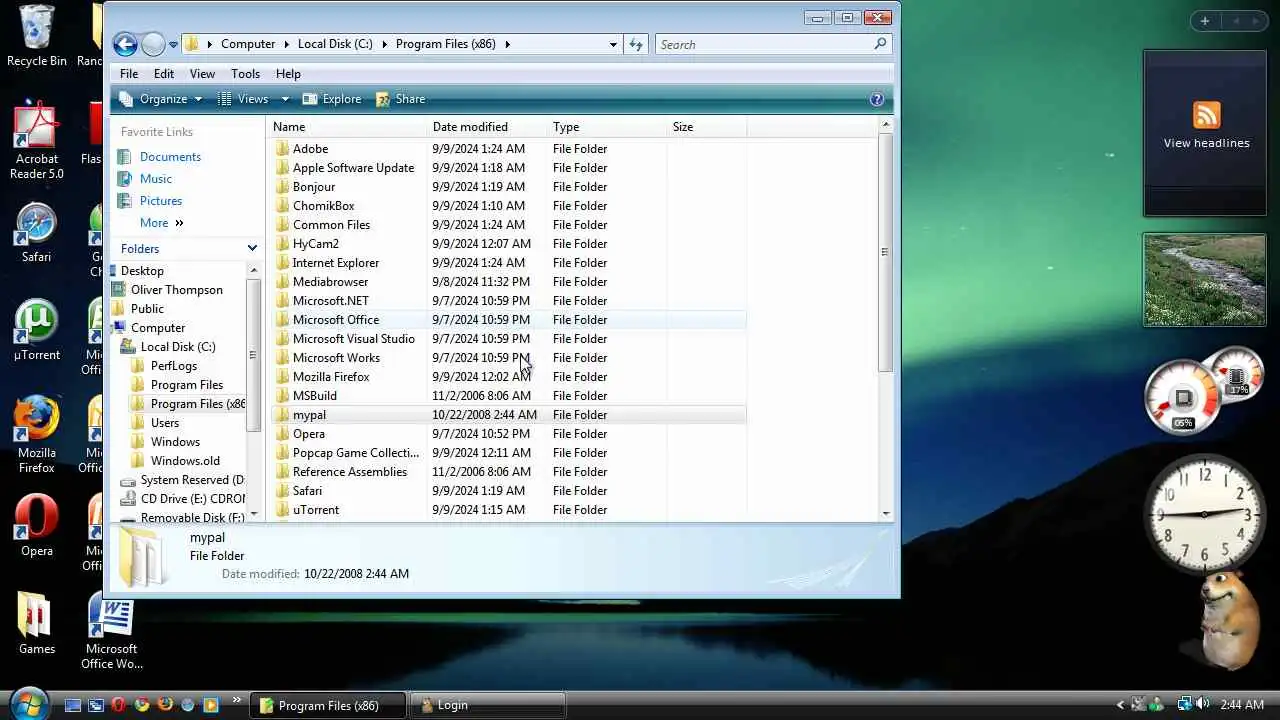Viewport: 1280px width, 720px height.
Task: Select the Mozilla Firefox folder
Action: pyautogui.click(x=331, y=377)
